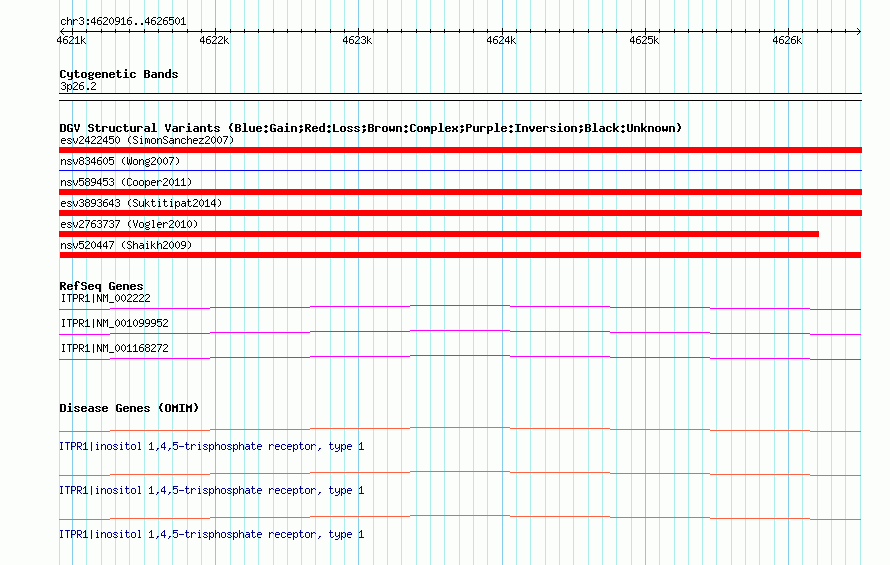Select the RefSeq Genes track title
Viewport: 890px width, 565px height.
pyautogui.click(x=102, y=286)
